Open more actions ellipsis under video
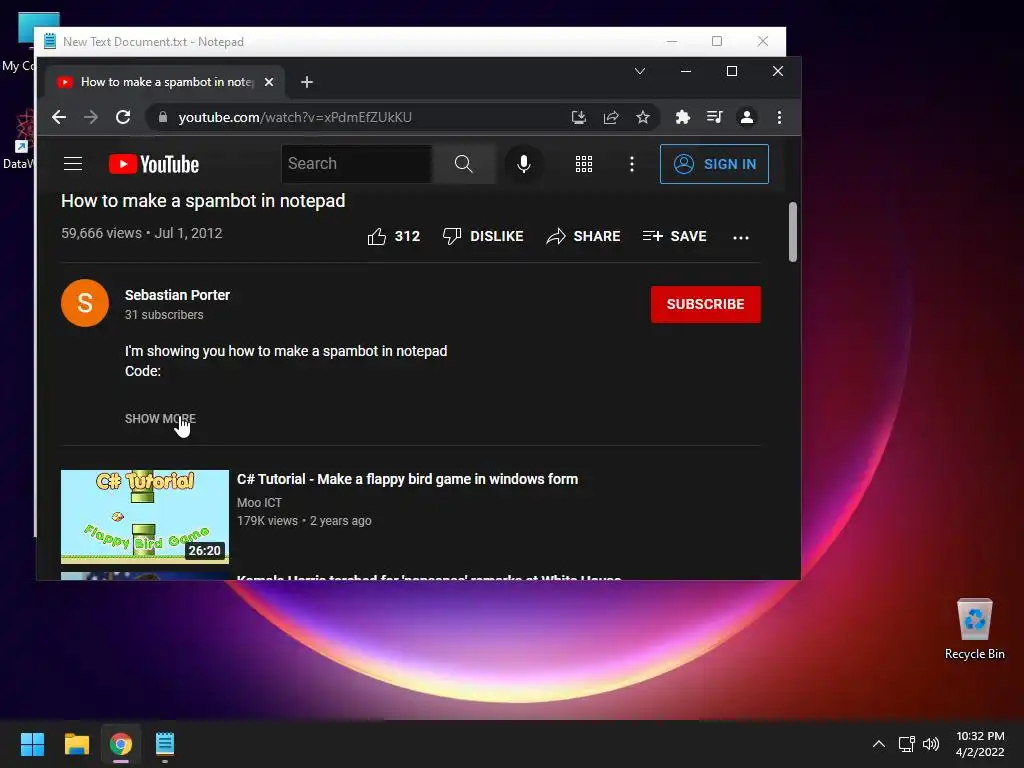The image size is (1024, 768). pyautogui.click(x=741, y=237)
